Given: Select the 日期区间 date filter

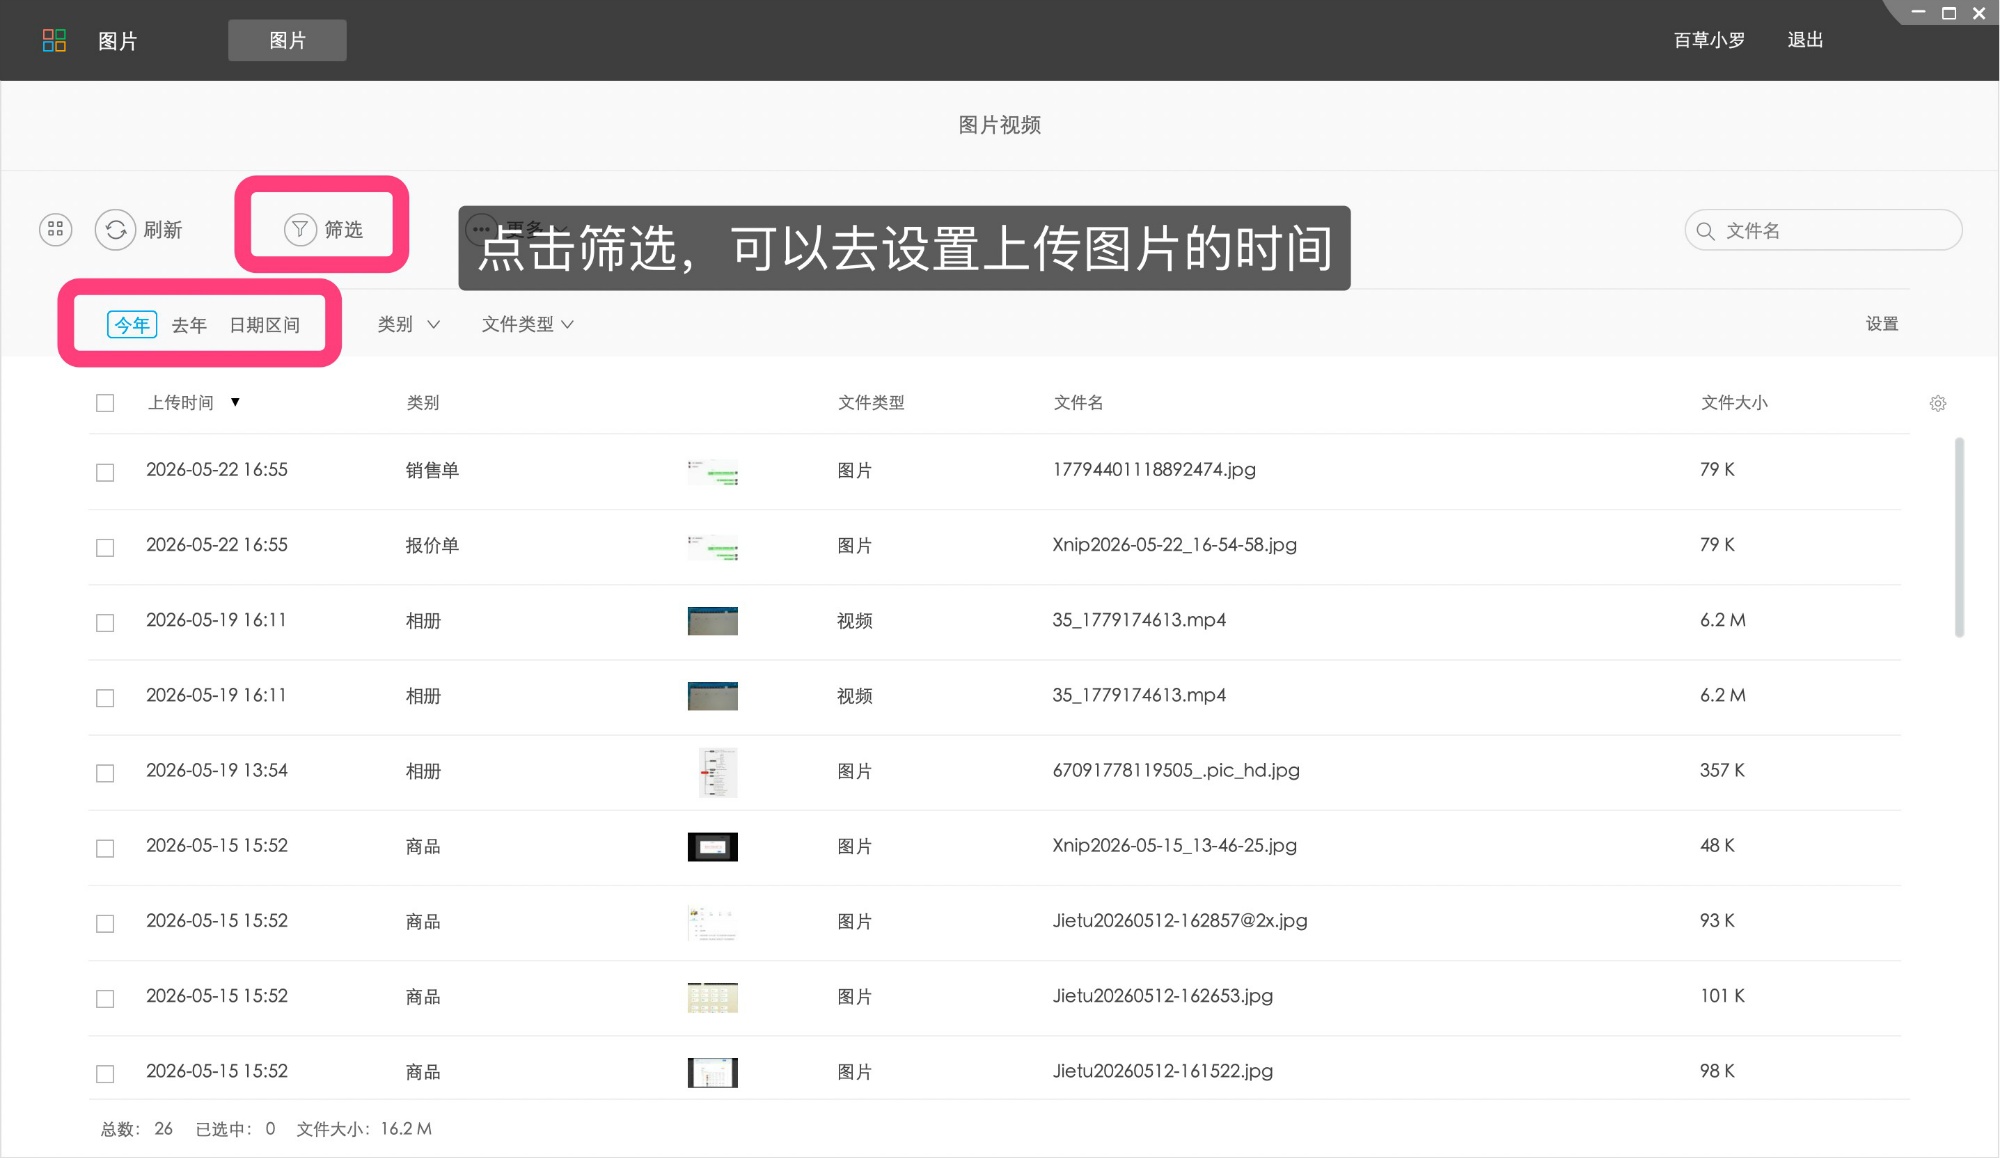Looking at the screenshot, I should tap(265, 325).
